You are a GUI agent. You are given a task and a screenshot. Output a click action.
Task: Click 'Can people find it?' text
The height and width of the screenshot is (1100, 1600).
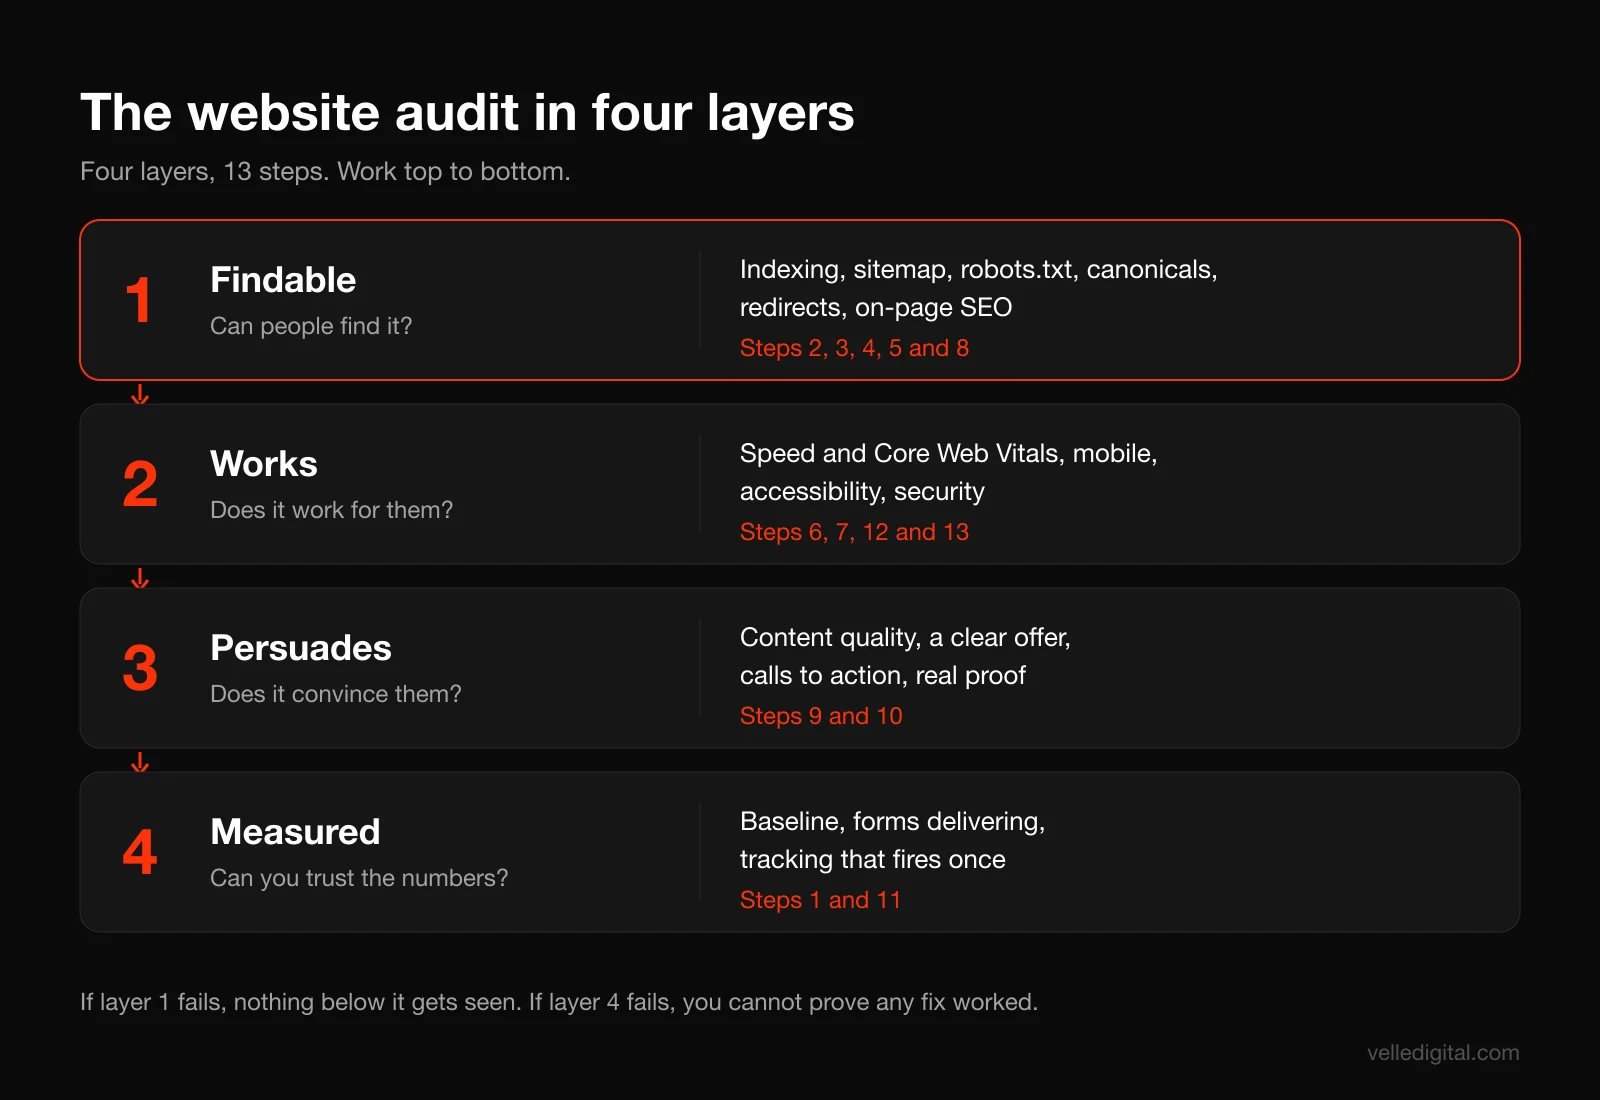[x=311, y=326]
